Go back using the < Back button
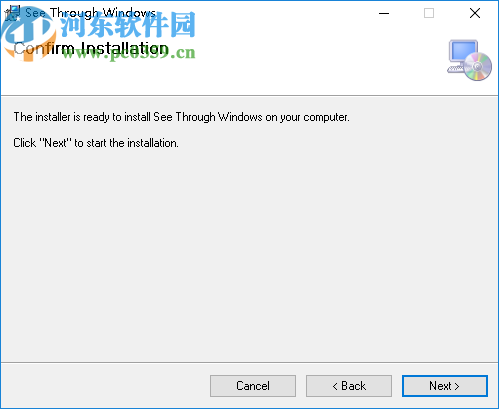Image resolution: width=499 pixels, height=409 pixels. point(349,386)
